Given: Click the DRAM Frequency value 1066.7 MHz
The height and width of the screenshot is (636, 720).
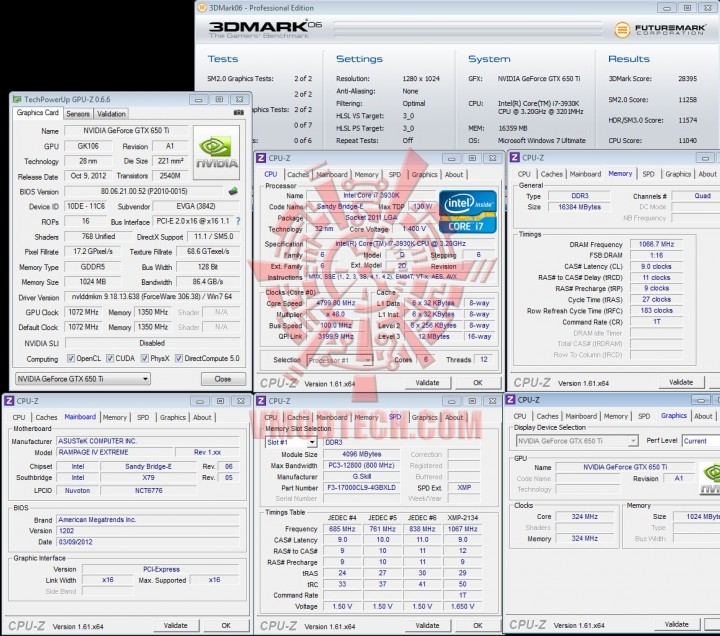Looking at the screenshot, I should point(656,244).
